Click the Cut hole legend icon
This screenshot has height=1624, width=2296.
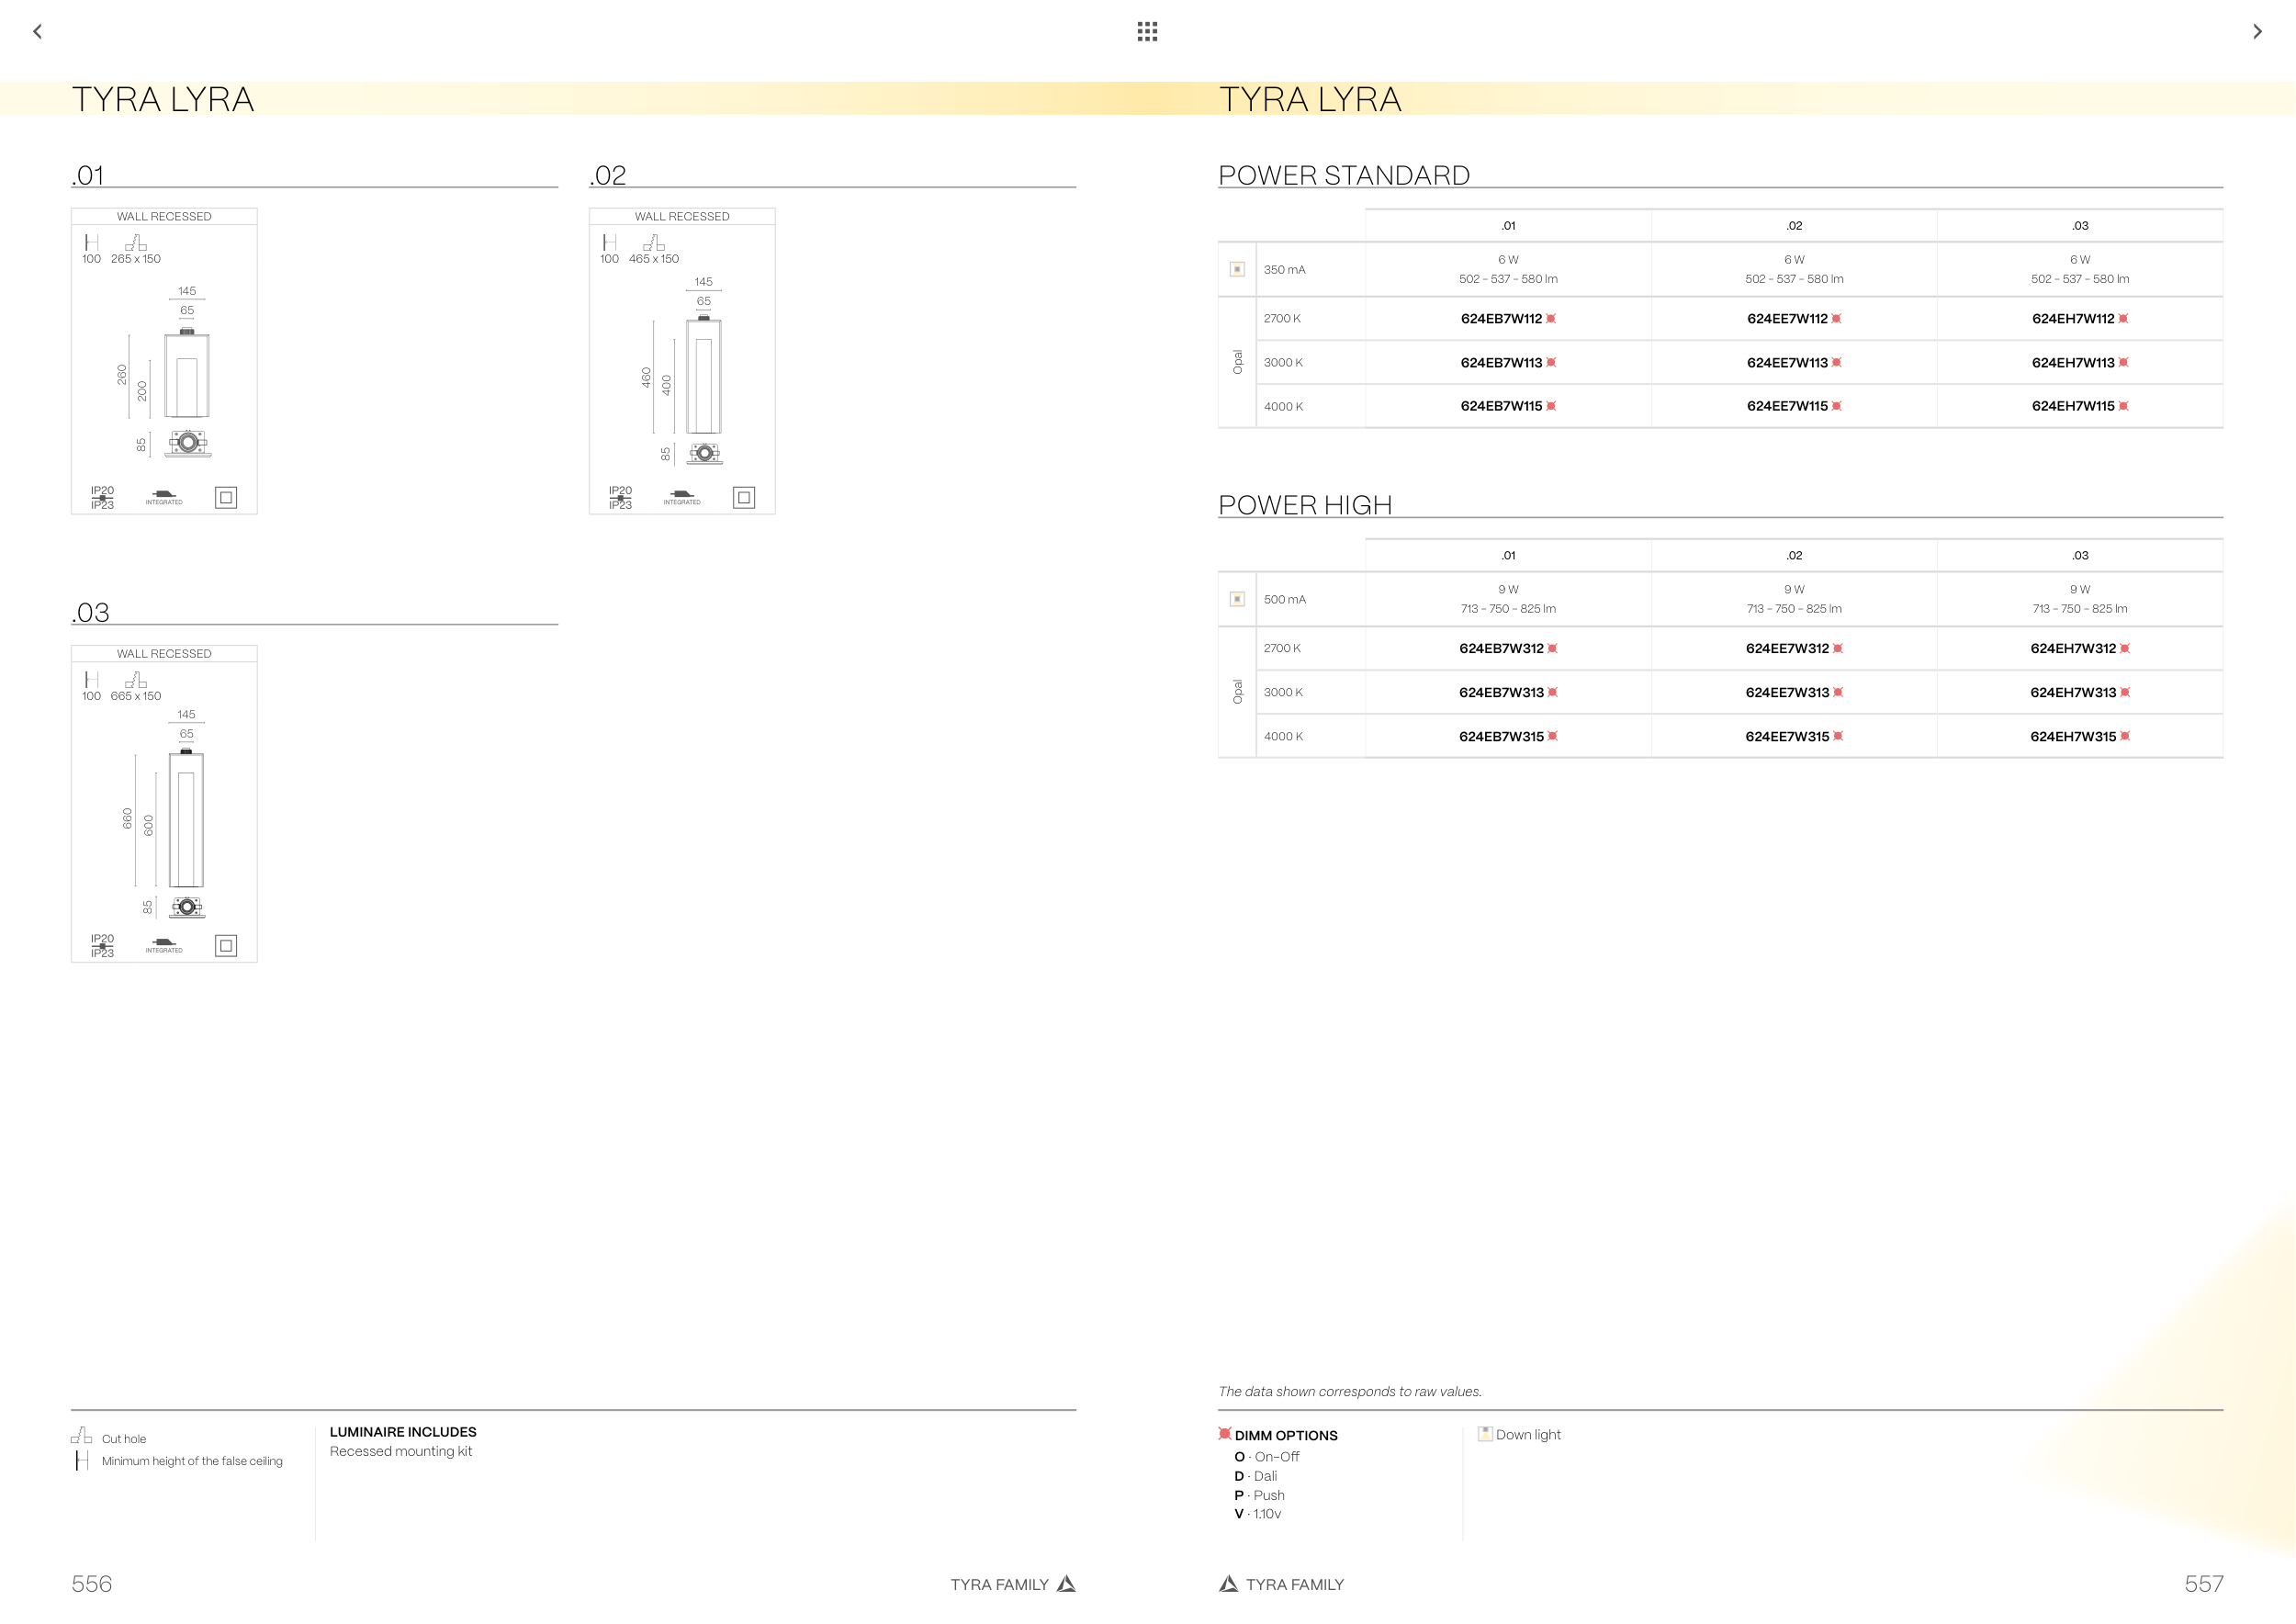tap(81, 1436)
